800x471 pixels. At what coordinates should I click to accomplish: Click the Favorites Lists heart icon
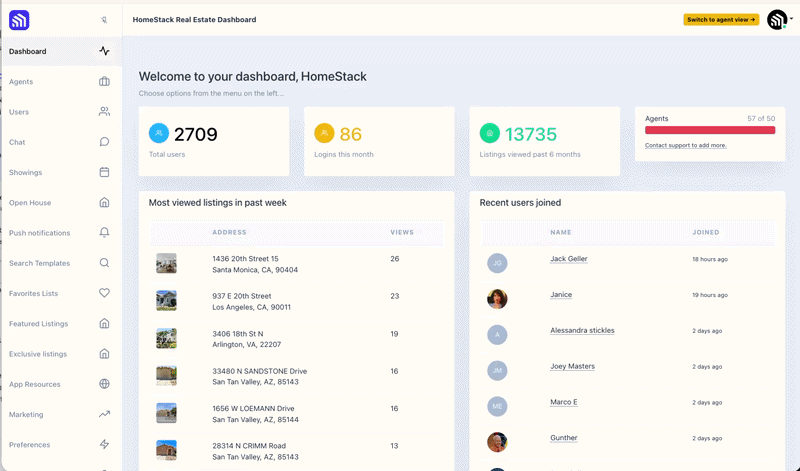point(104,293)
